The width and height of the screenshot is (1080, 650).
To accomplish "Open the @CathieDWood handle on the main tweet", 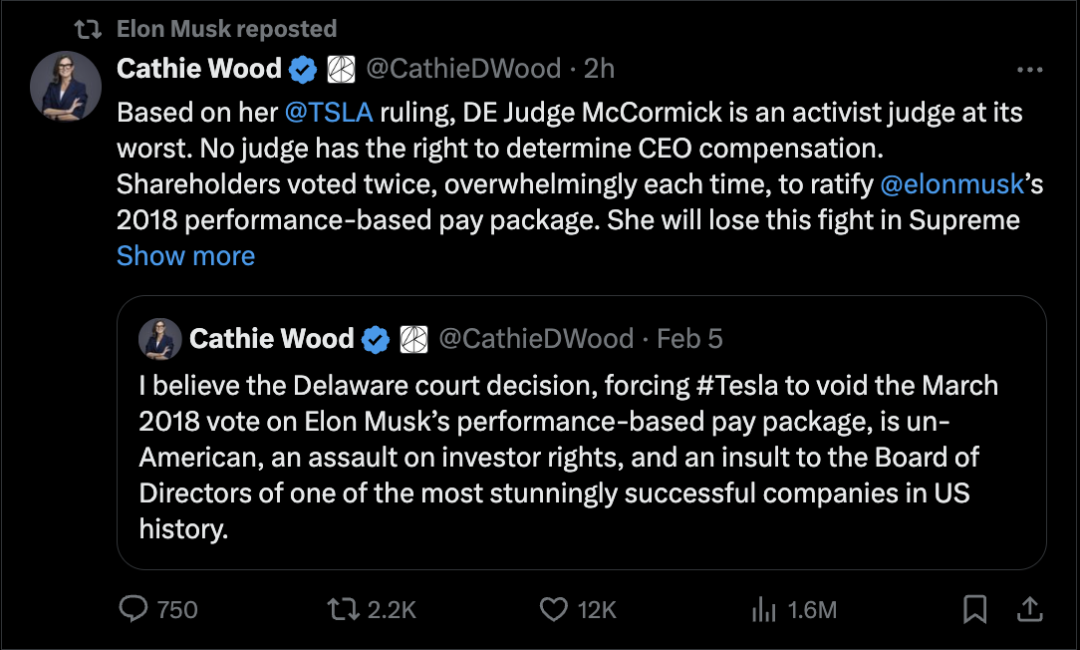I will (463, 69).
